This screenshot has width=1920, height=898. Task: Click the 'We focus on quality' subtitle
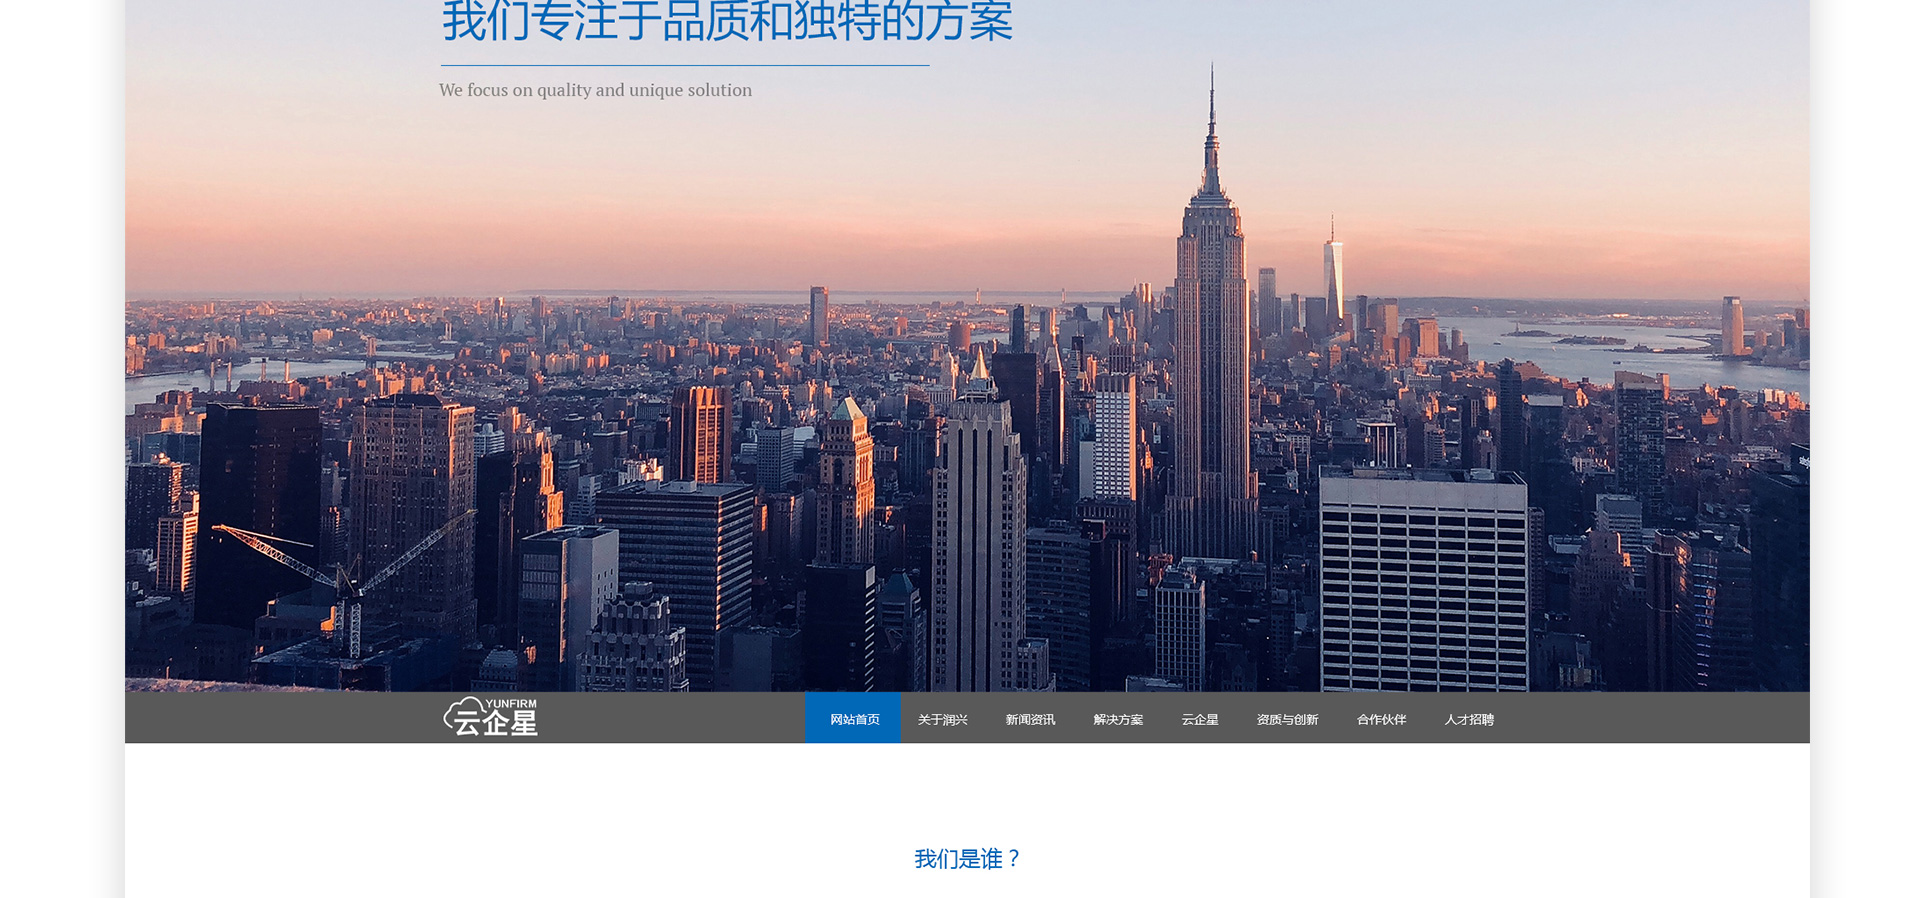tap(595, 90)
